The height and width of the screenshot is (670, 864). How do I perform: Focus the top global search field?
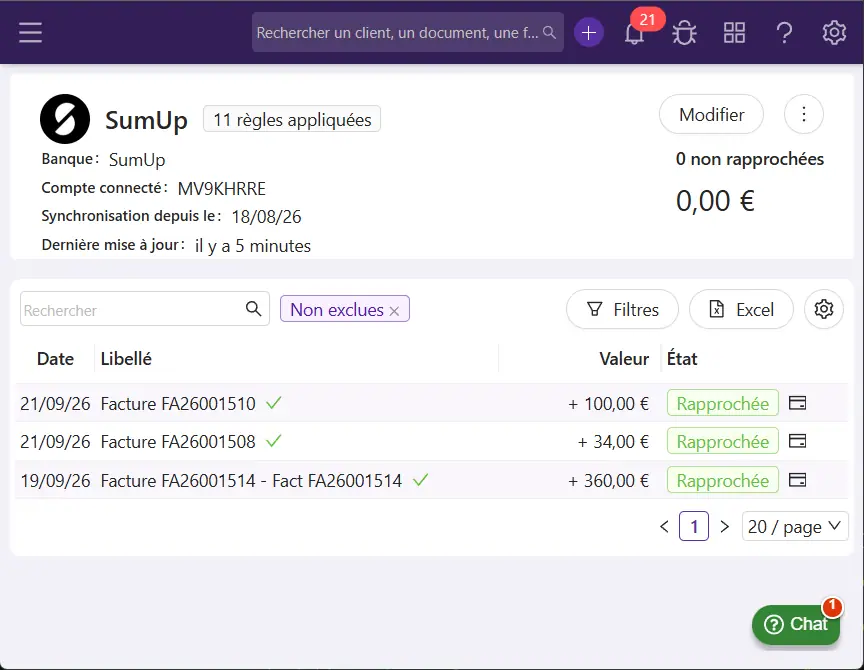point(408,33)
